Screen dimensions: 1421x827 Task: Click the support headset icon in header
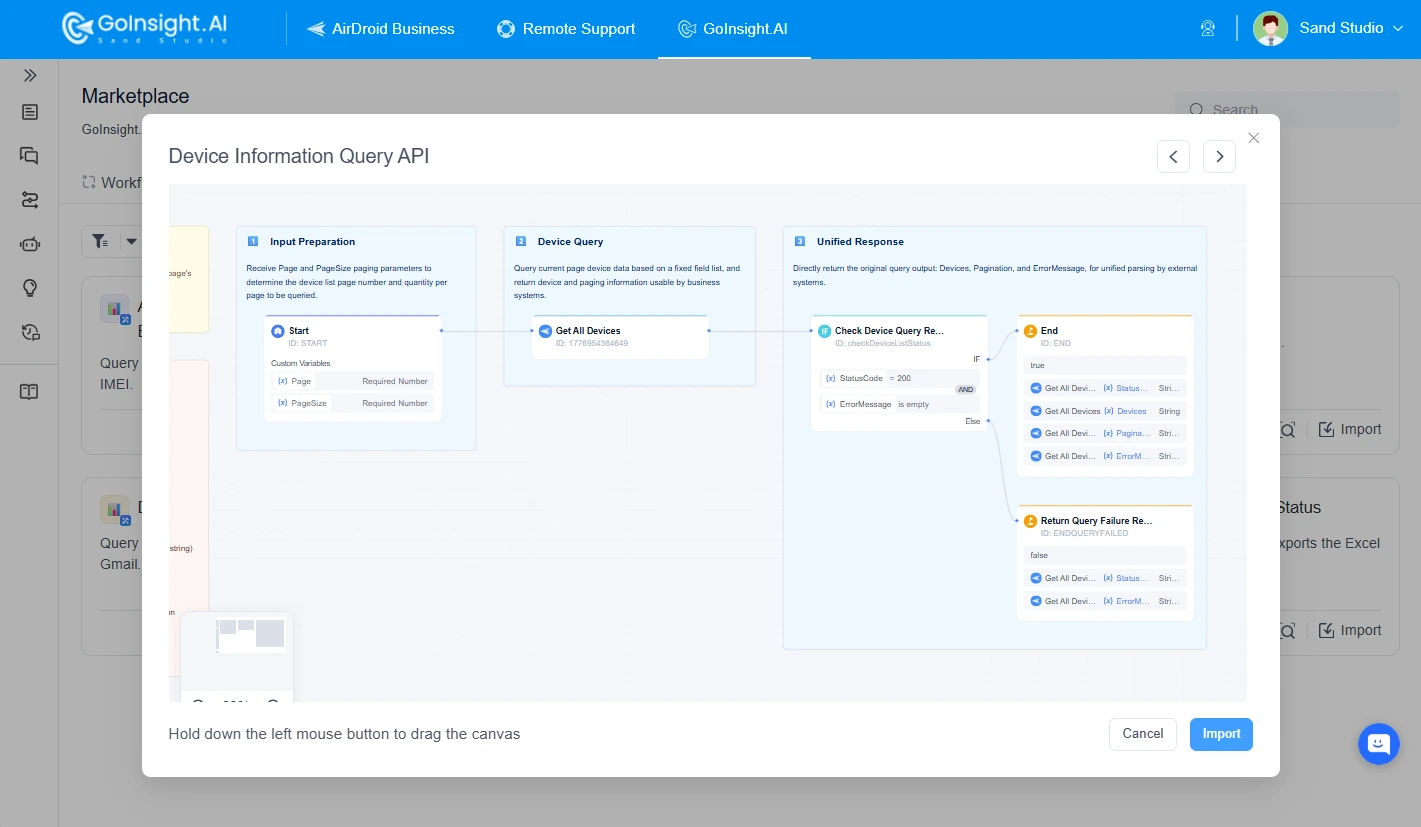(x=1208, y=29)
